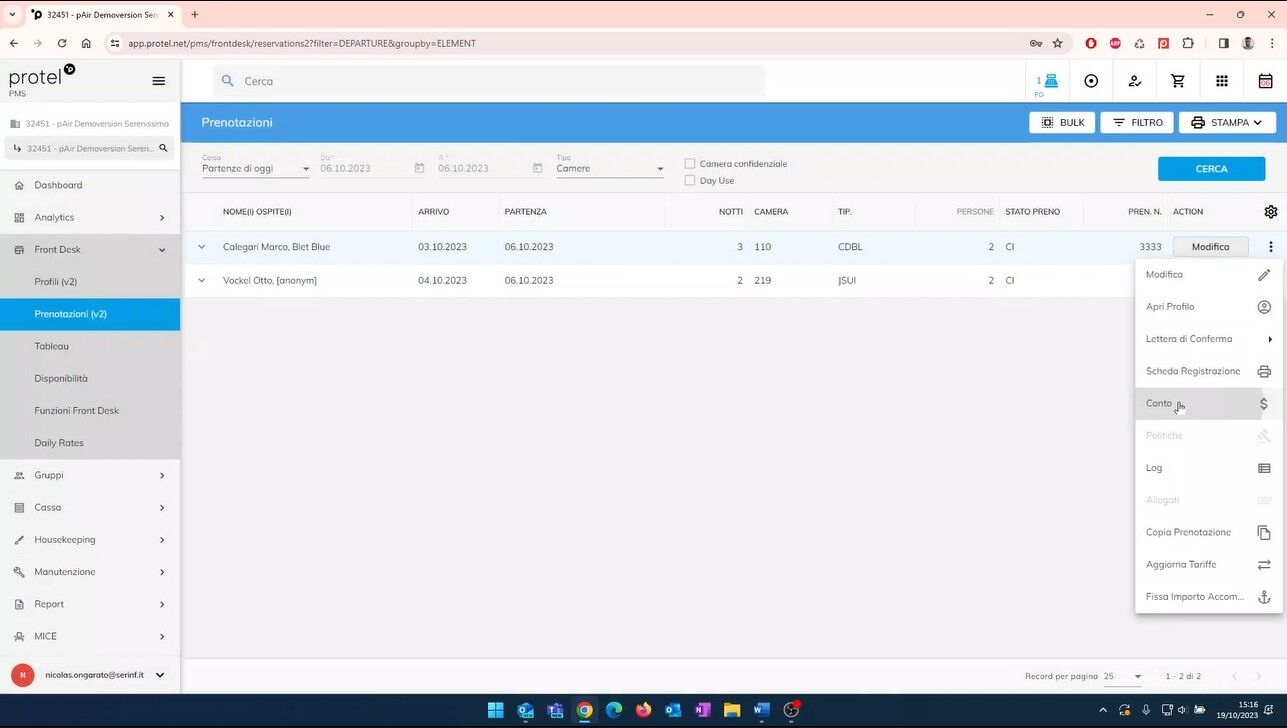Open Copia Prenotazione from the menu
Viewport: 1287px width, 728px height.
point(1188,532)
